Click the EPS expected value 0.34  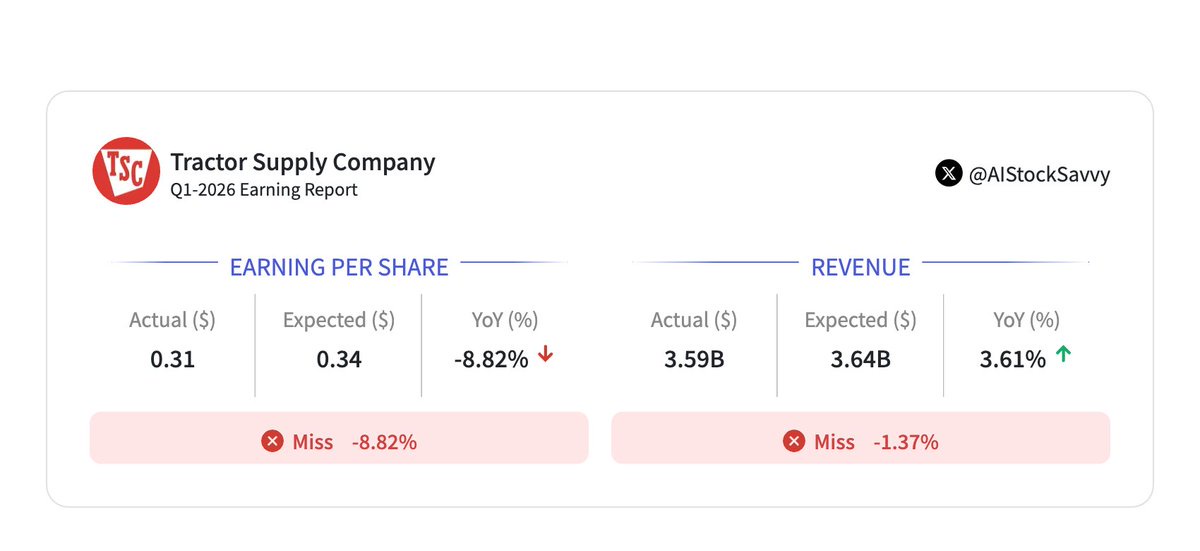339,359
